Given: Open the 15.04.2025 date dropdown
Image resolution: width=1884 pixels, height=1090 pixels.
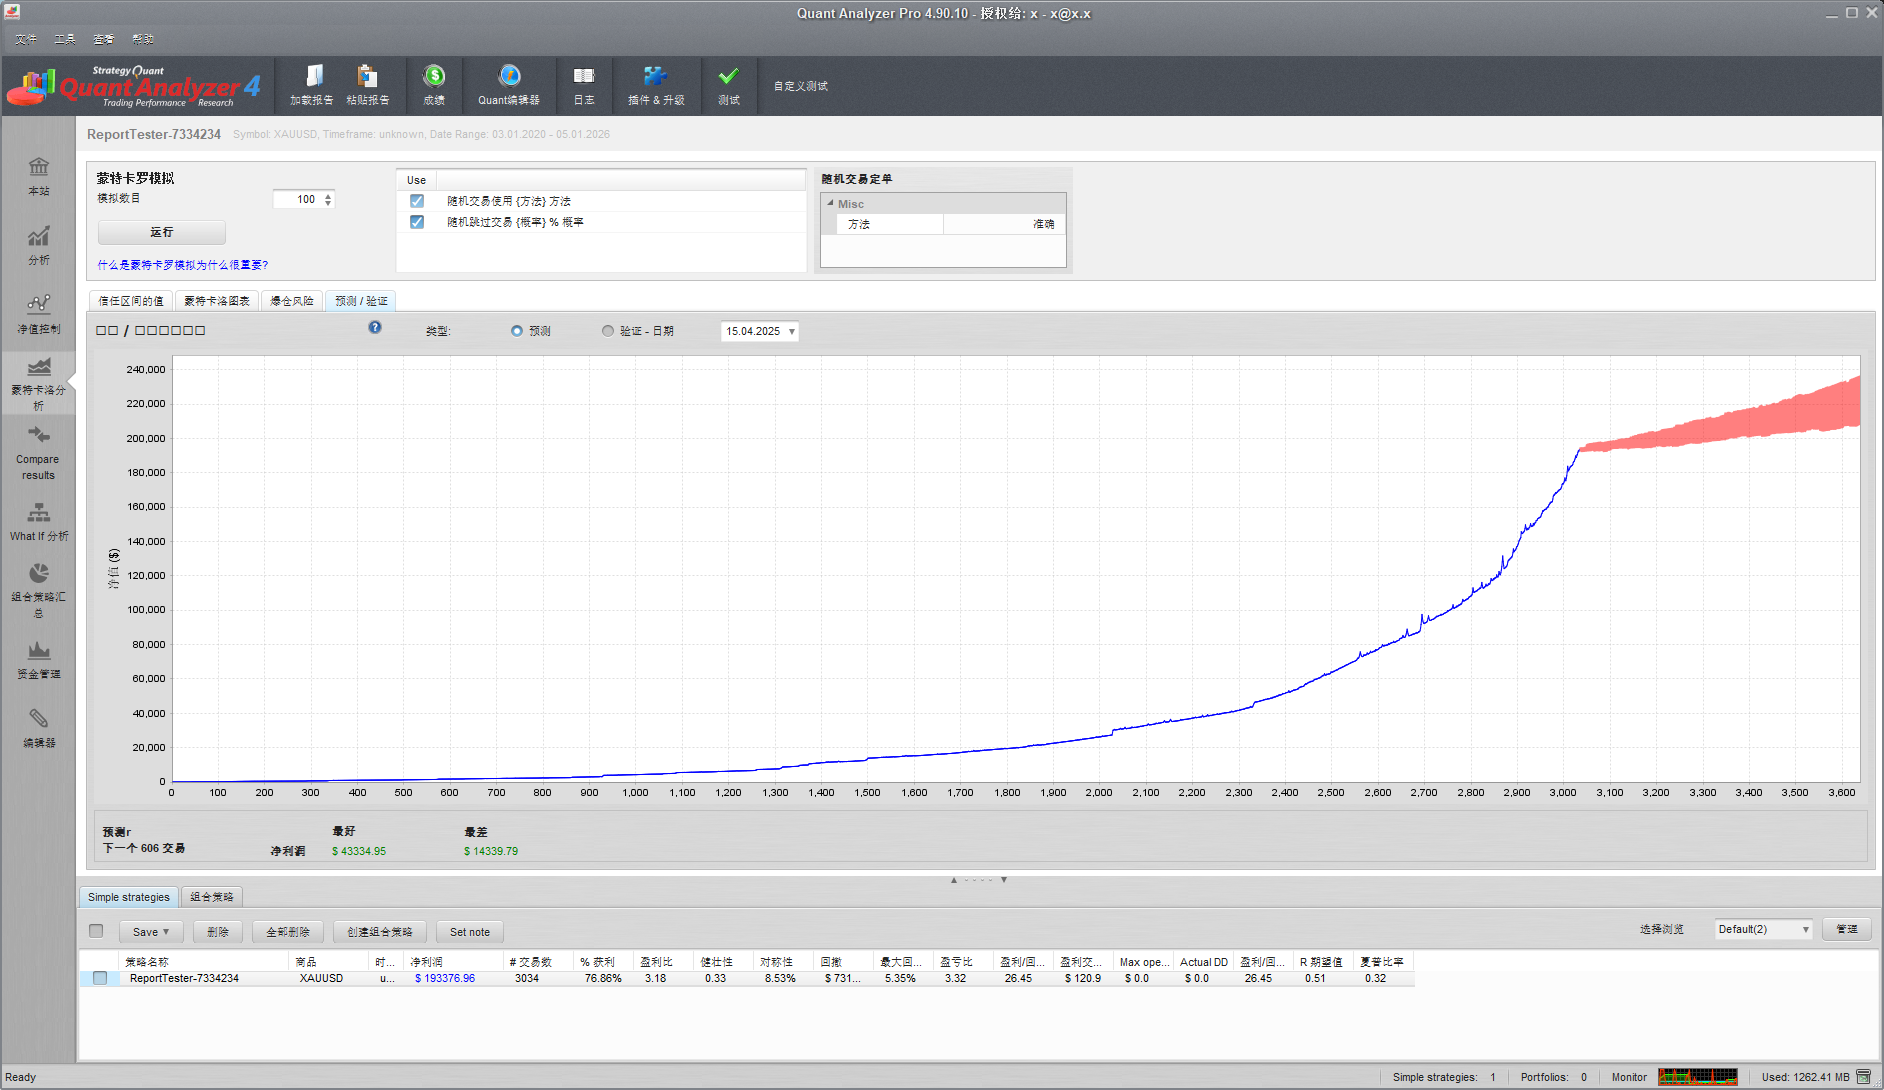Looking at the screenshot, I should [791, 332].
